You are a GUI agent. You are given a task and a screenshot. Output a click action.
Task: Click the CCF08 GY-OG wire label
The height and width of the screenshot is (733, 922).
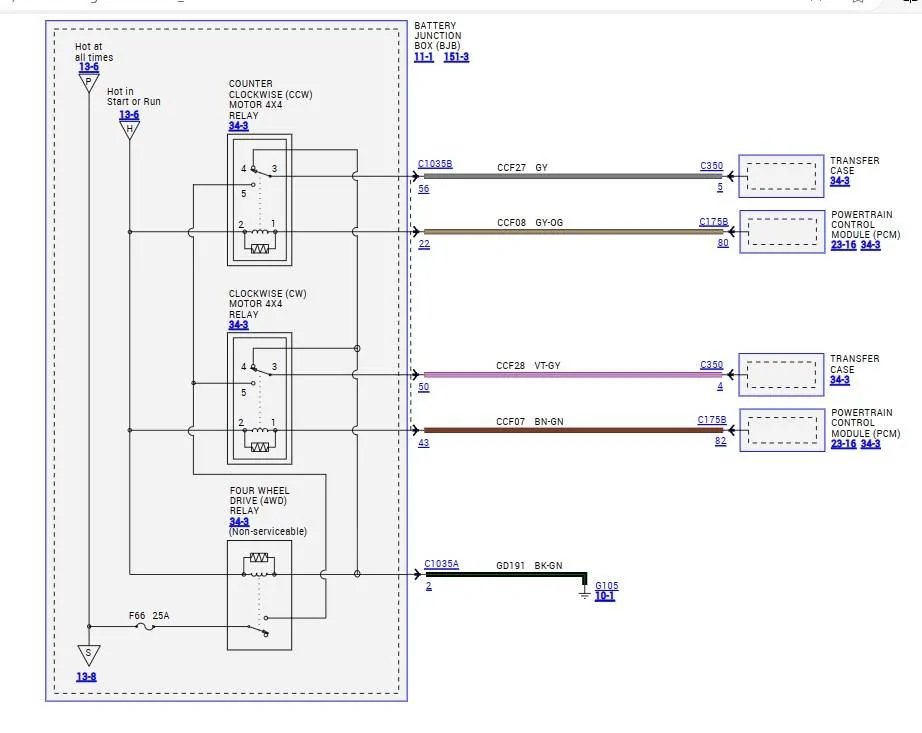pyautogui.click(x=530, y=223)
